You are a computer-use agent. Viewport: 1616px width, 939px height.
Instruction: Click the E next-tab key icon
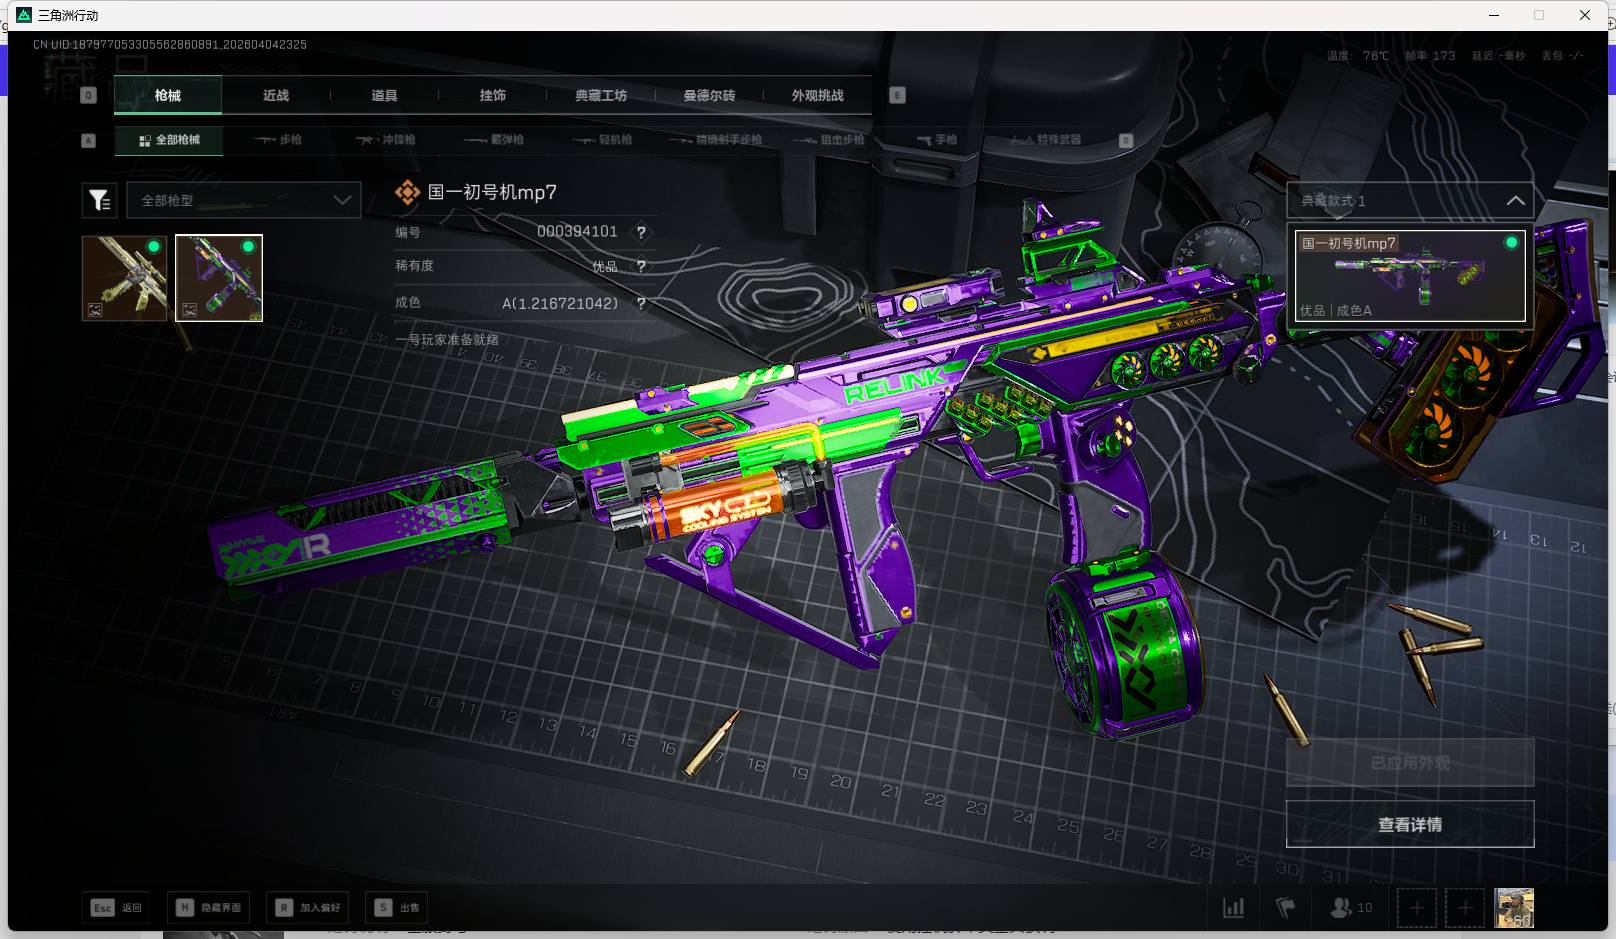pyautogui.click(x=897, y=95)
